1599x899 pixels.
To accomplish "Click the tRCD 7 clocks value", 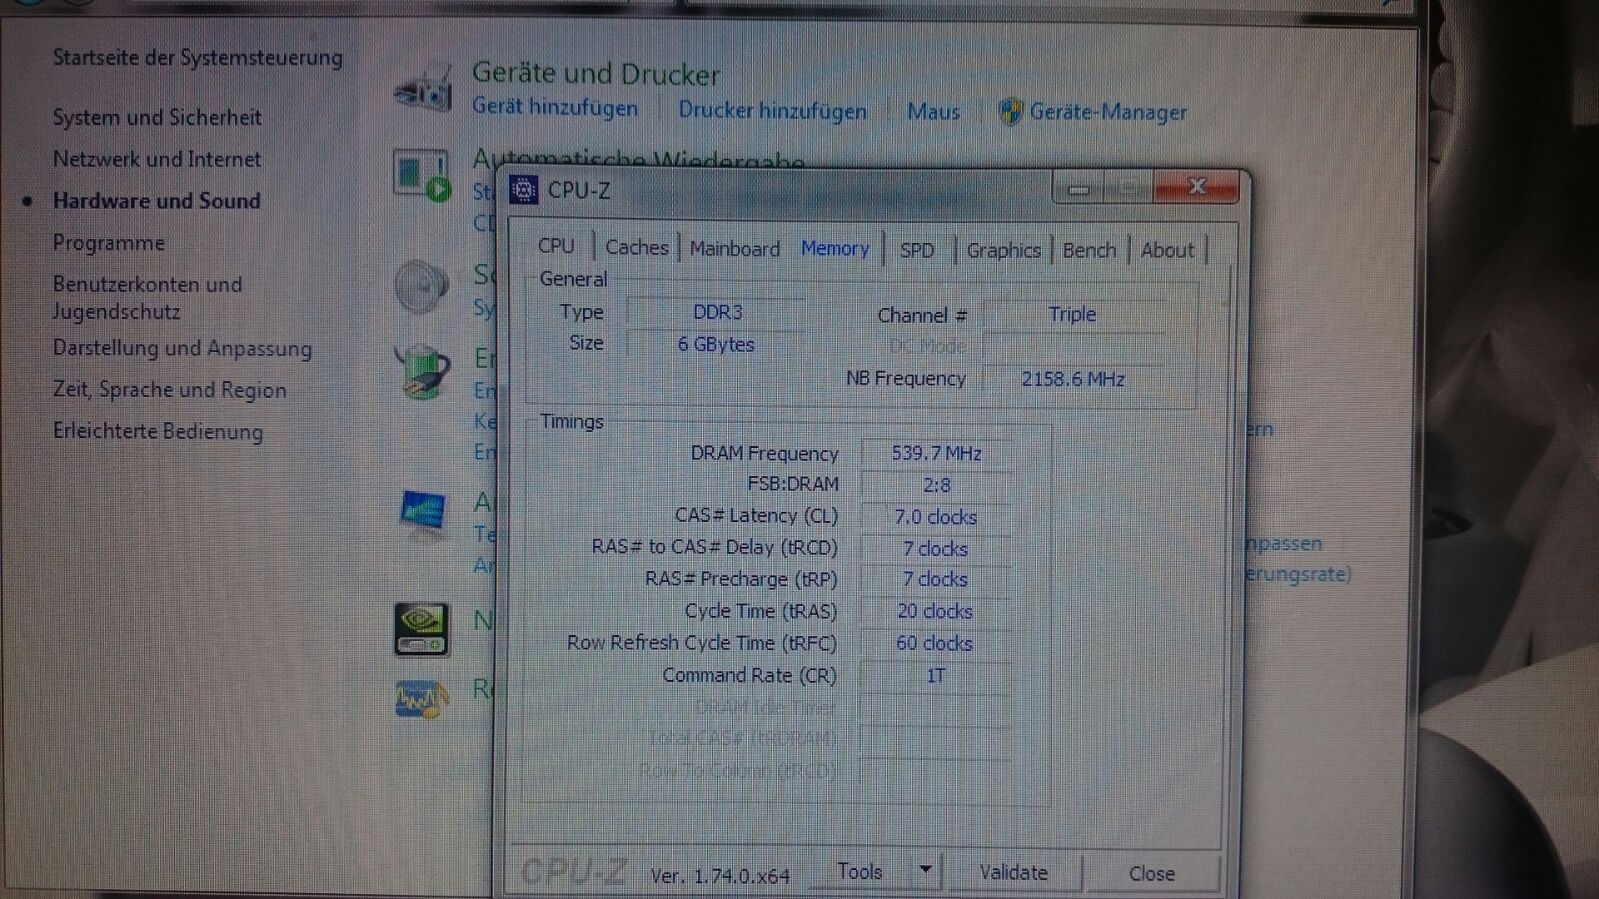I will [x=936, y=549].
